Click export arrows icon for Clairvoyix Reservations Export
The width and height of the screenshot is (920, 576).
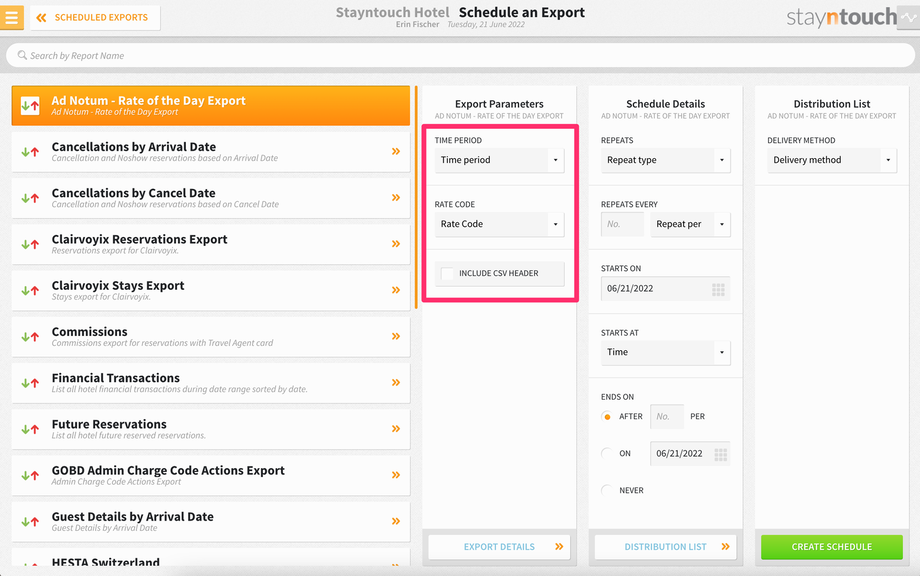point(30,245)
